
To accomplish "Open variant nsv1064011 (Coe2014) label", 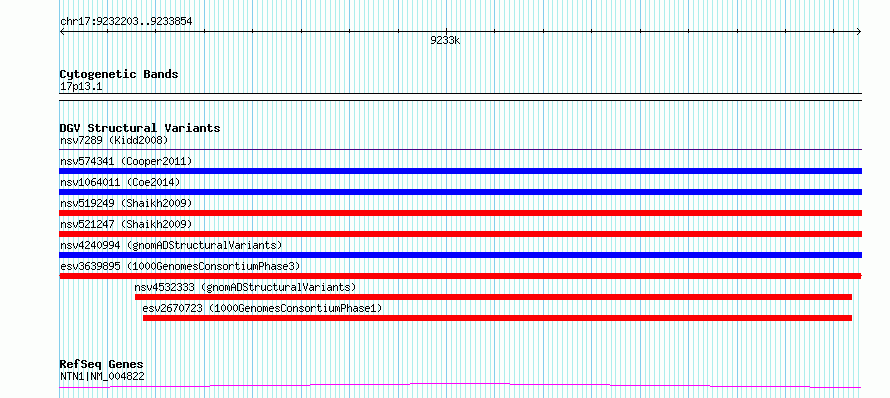I will click(120, 182).
